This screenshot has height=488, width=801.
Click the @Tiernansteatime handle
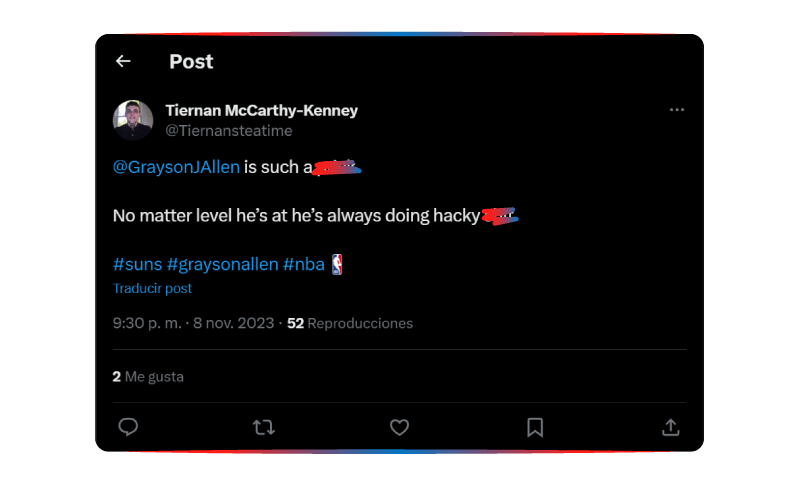228,130
